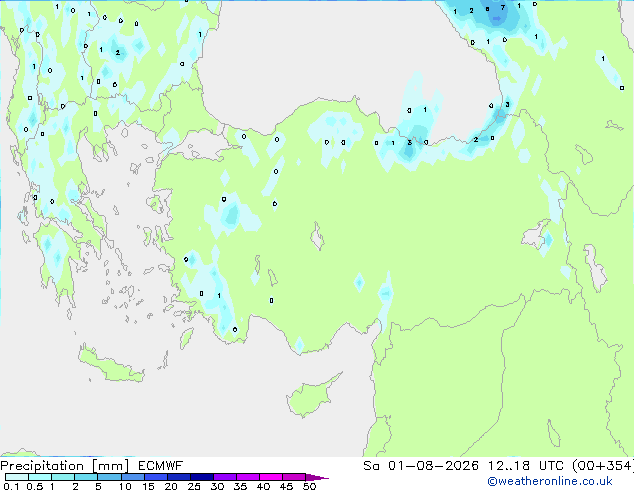Click the 35–40 mm legend color swatch
The image size is (634, 490).
tap(247, 477)
